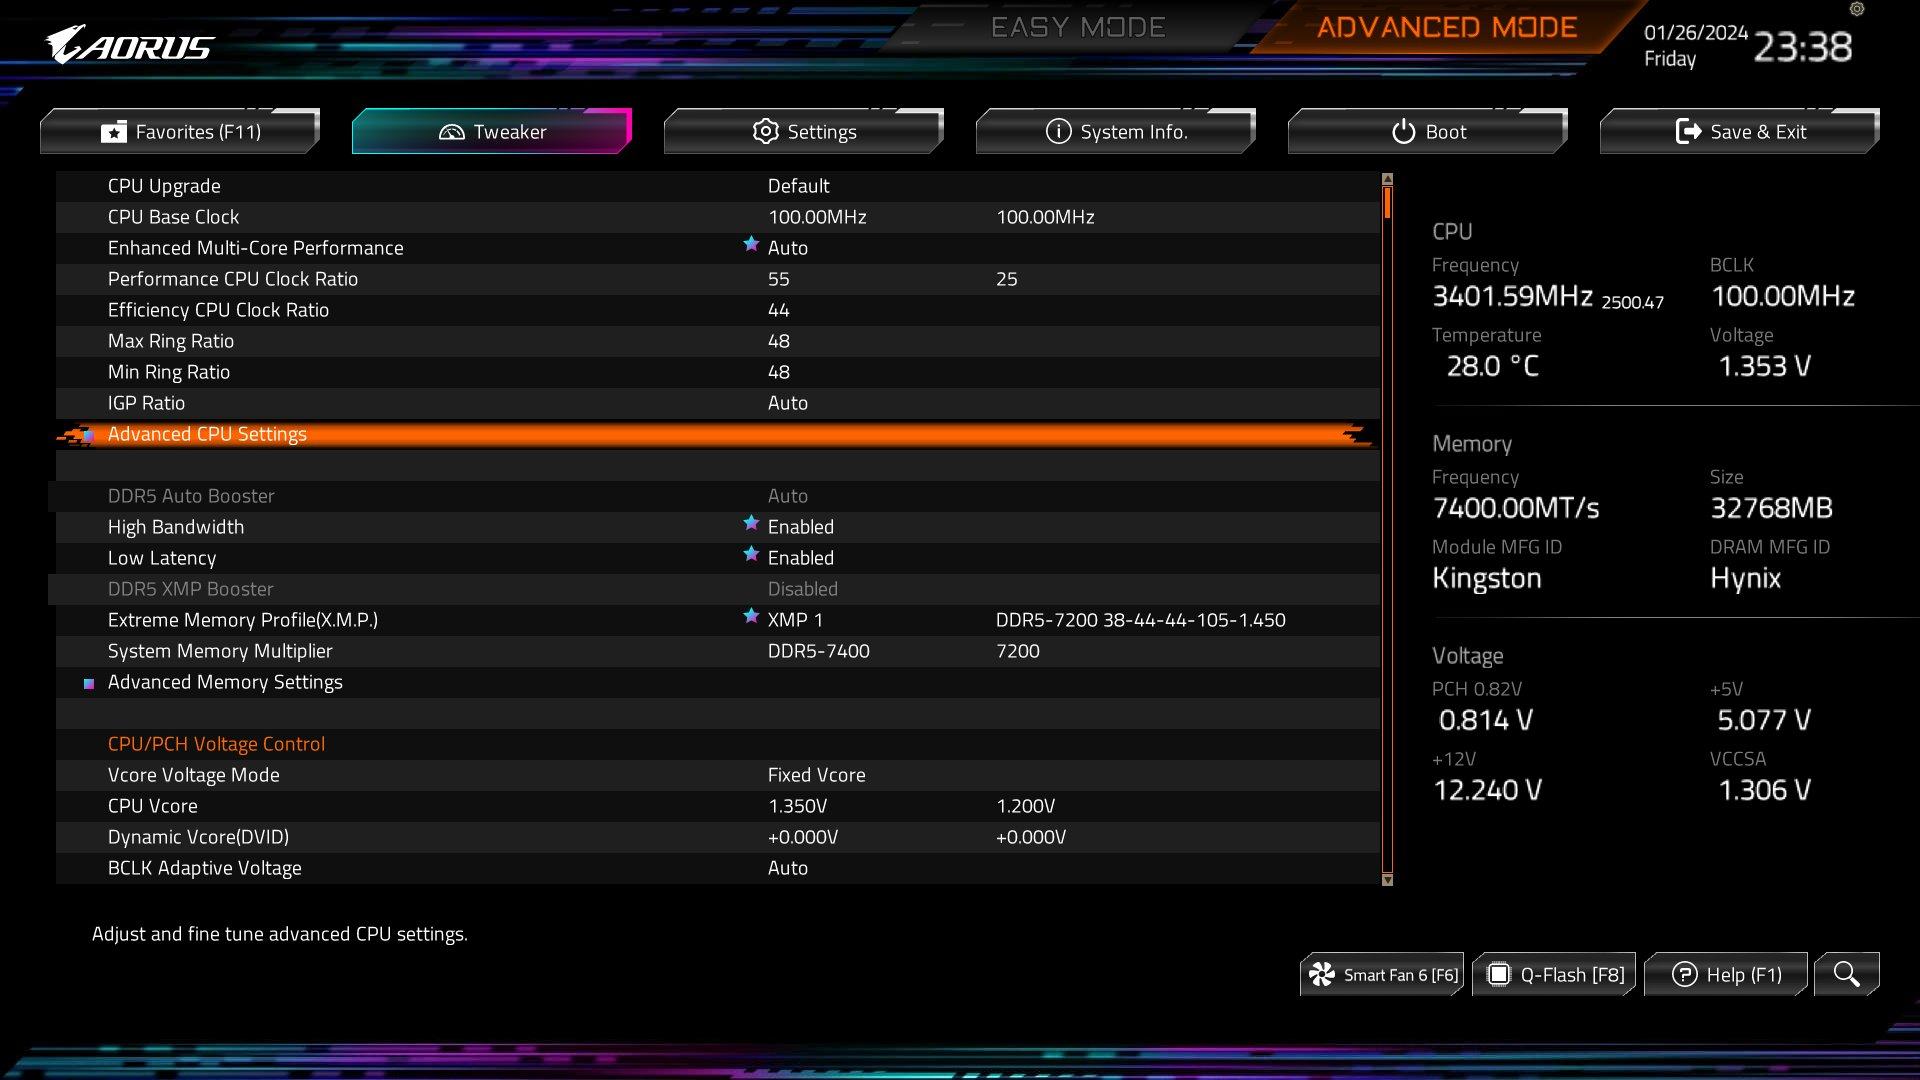Toggle Low Latency Enabled setting
Screen dimensions: 1920x1080
click(800, 558)
